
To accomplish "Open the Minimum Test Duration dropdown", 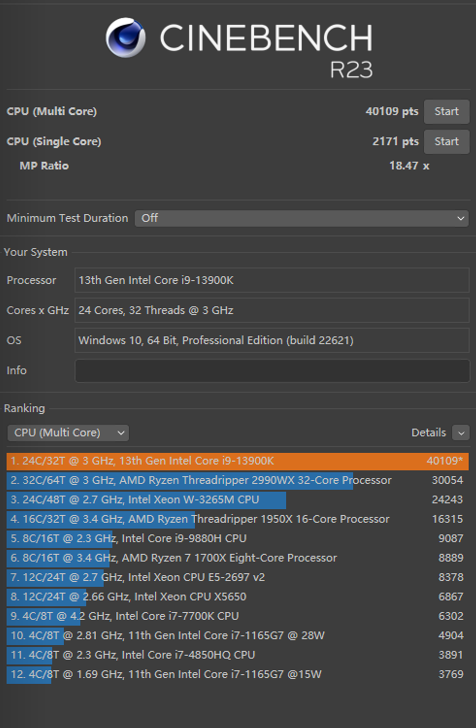I will pyautogui.click(x=302, y=218).
